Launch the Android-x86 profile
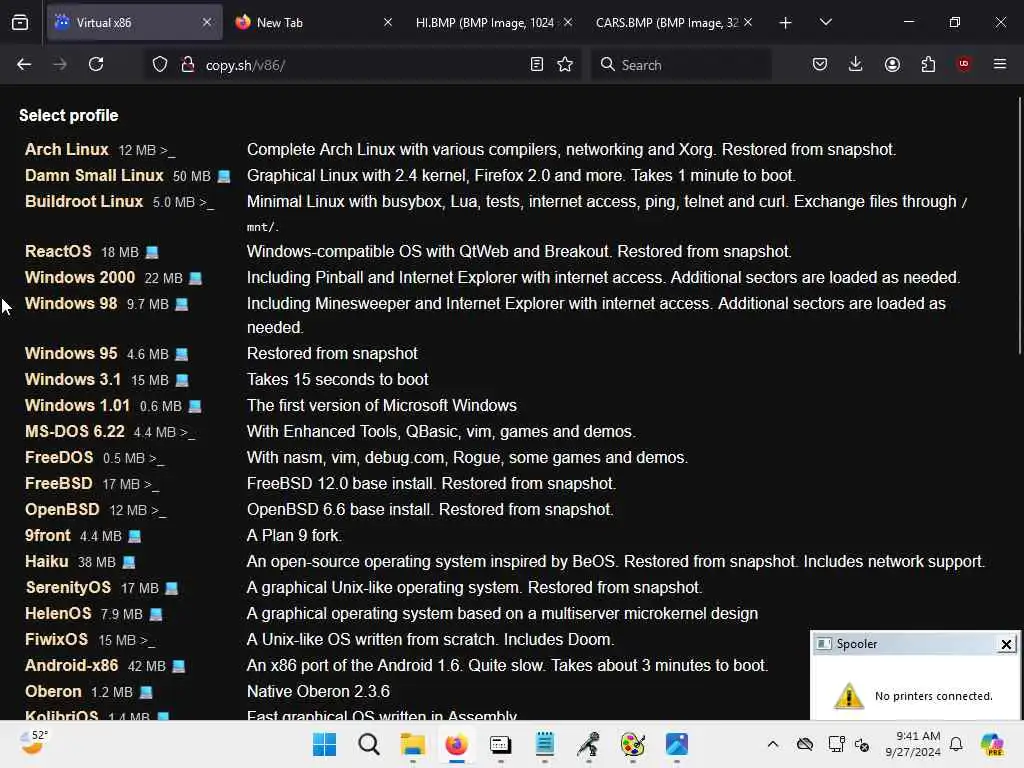Viewport: 1024px width, 768px height. click(72, 666)
